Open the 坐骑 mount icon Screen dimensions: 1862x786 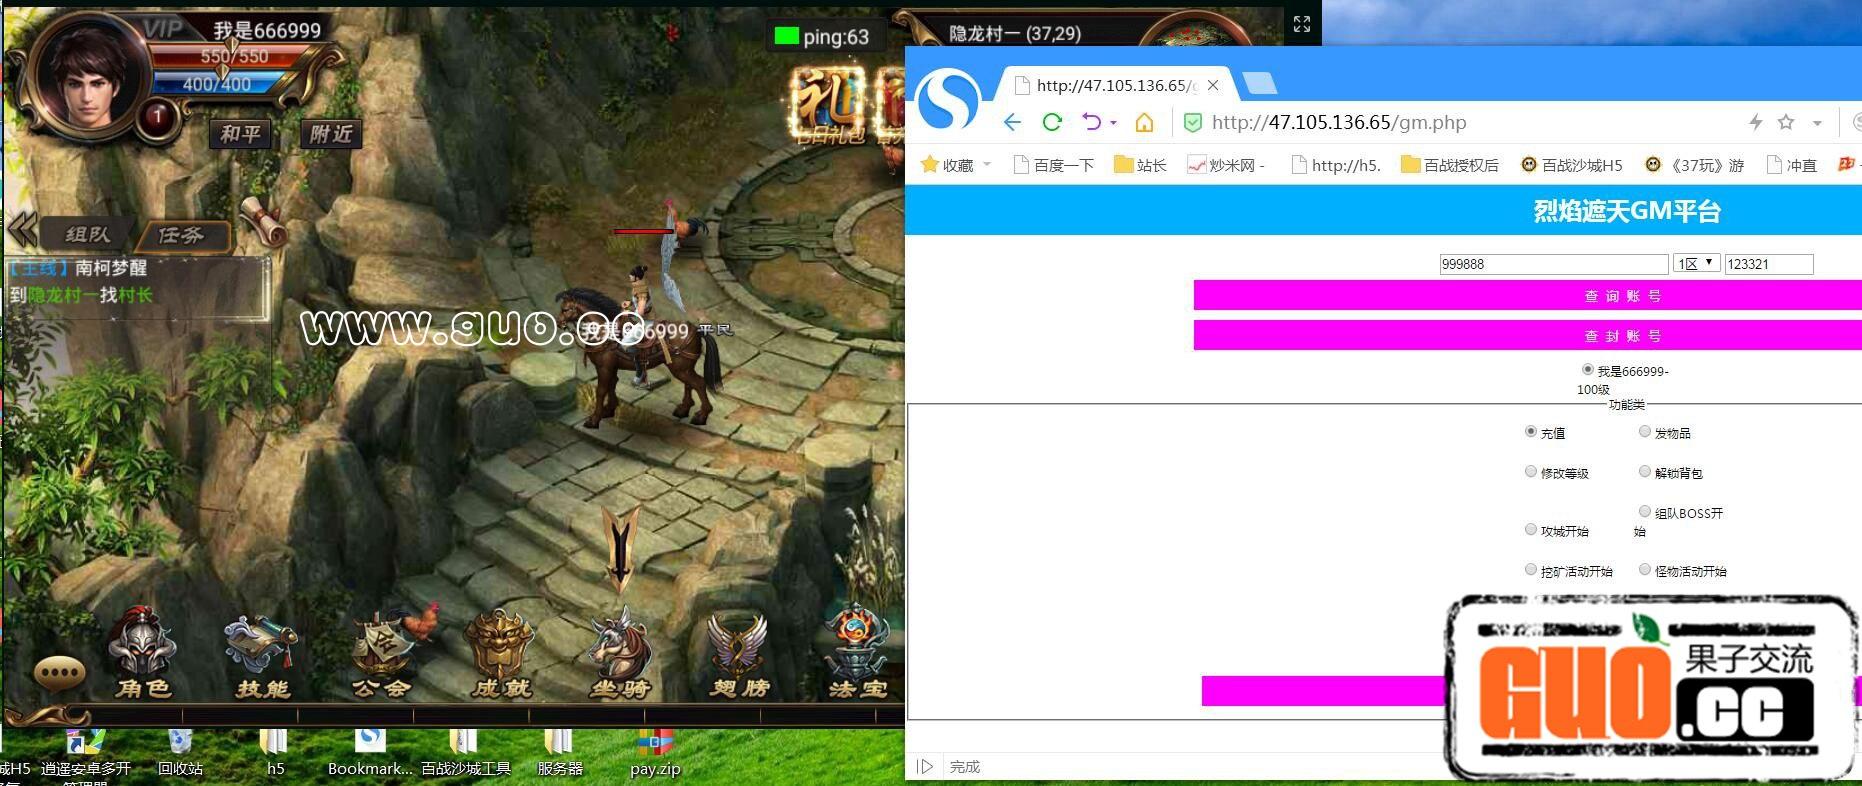click(620, 655)
